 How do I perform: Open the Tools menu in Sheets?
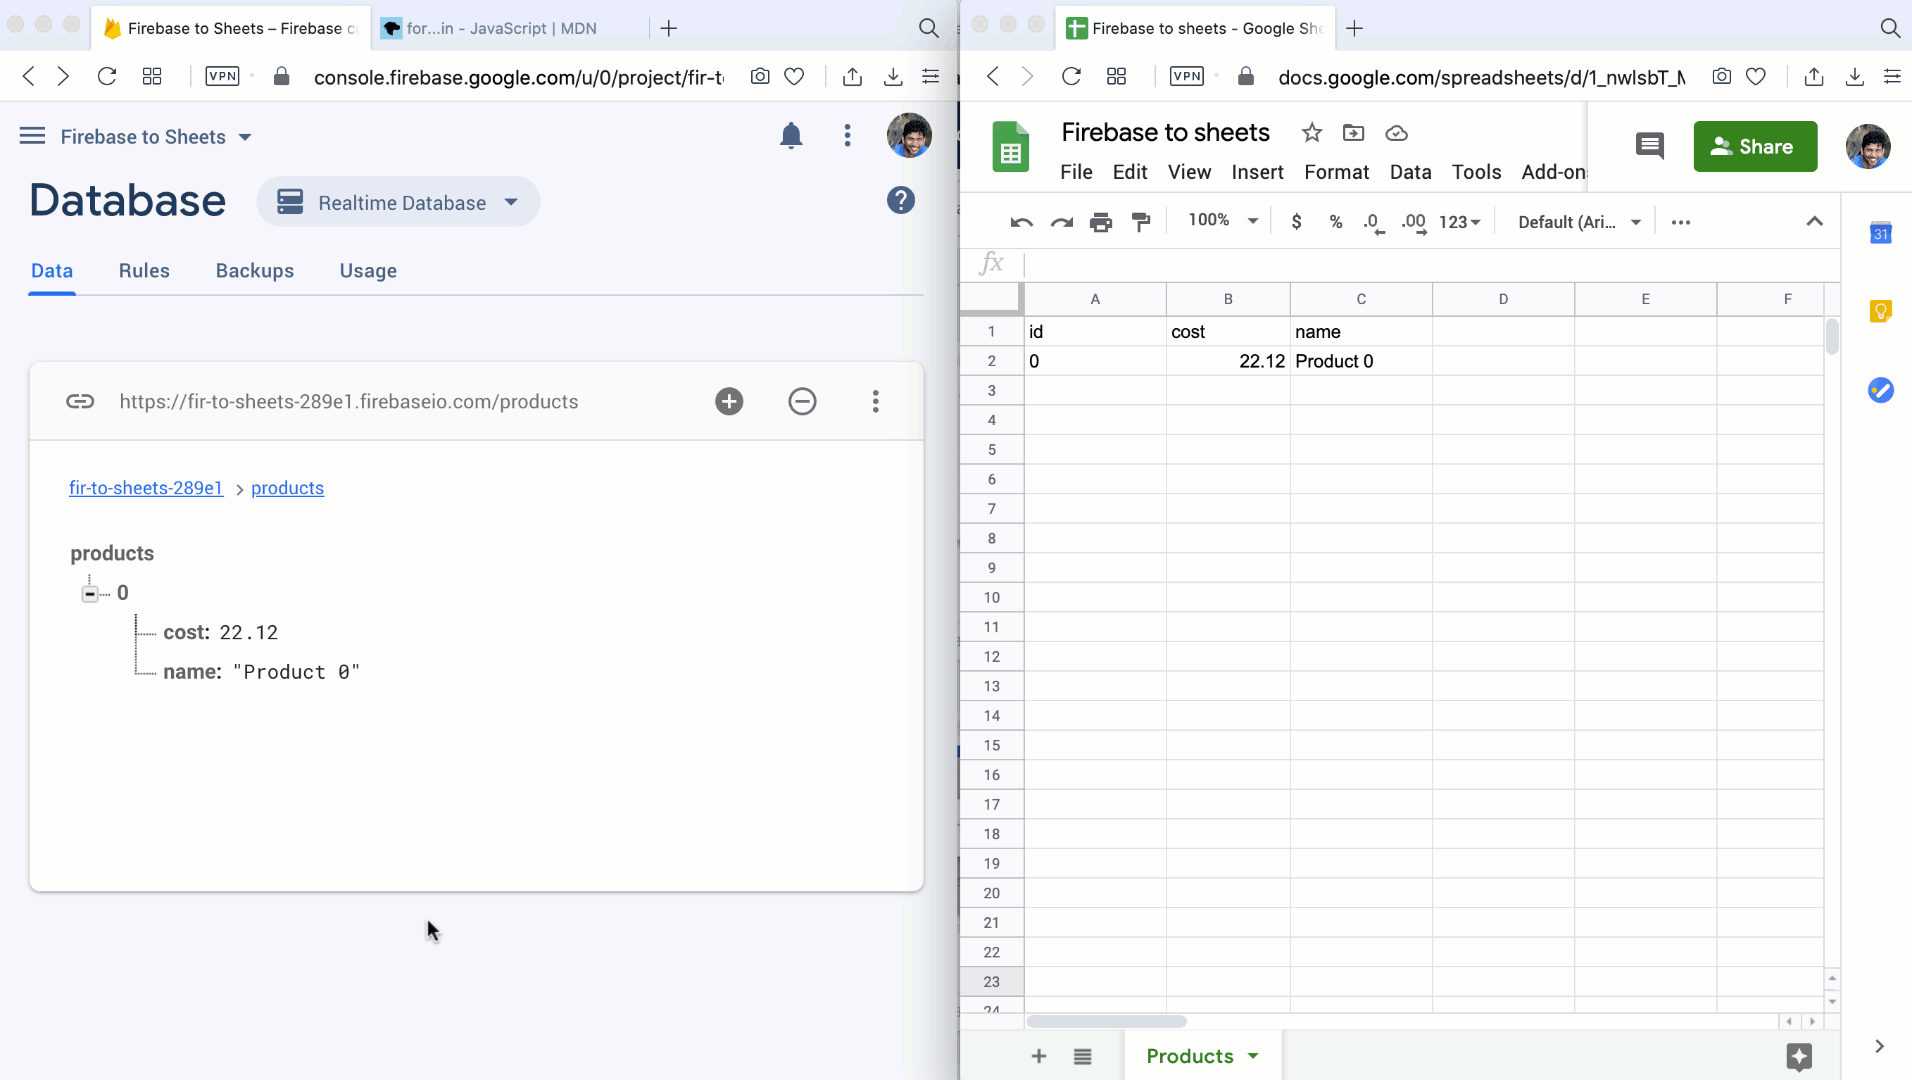pos(1476,172)
